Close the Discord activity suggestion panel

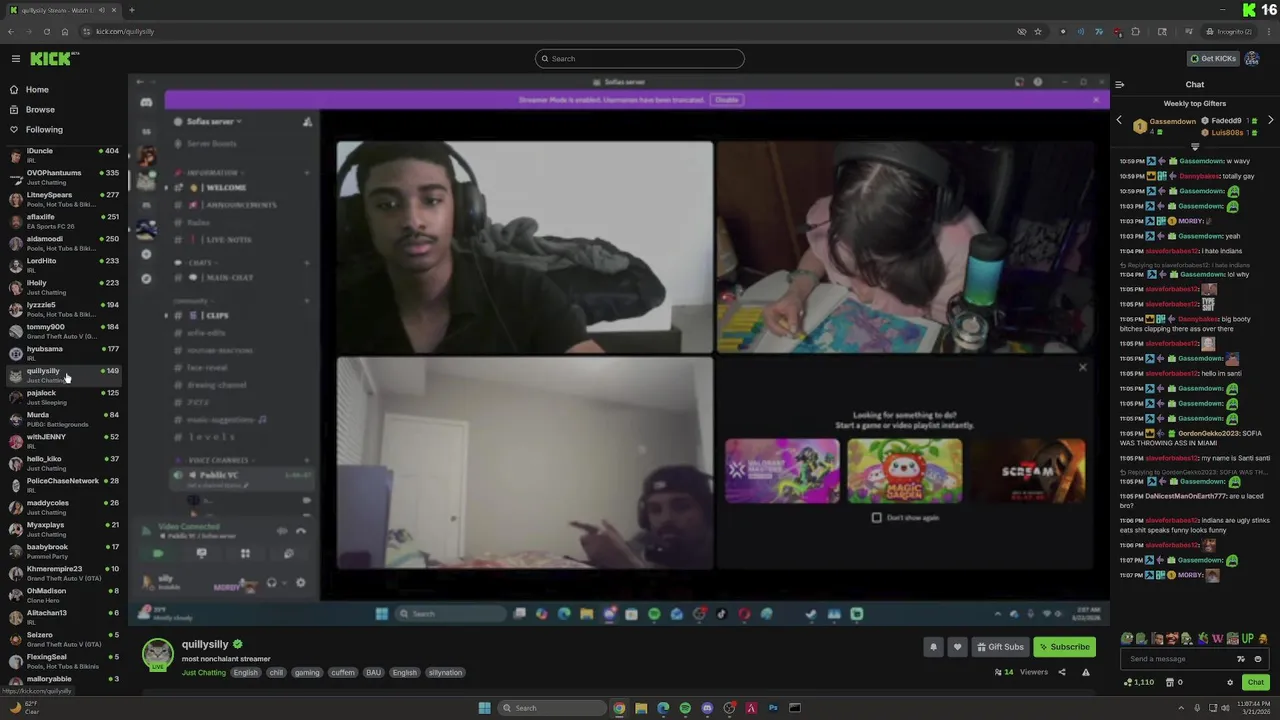pos(1082,368)
